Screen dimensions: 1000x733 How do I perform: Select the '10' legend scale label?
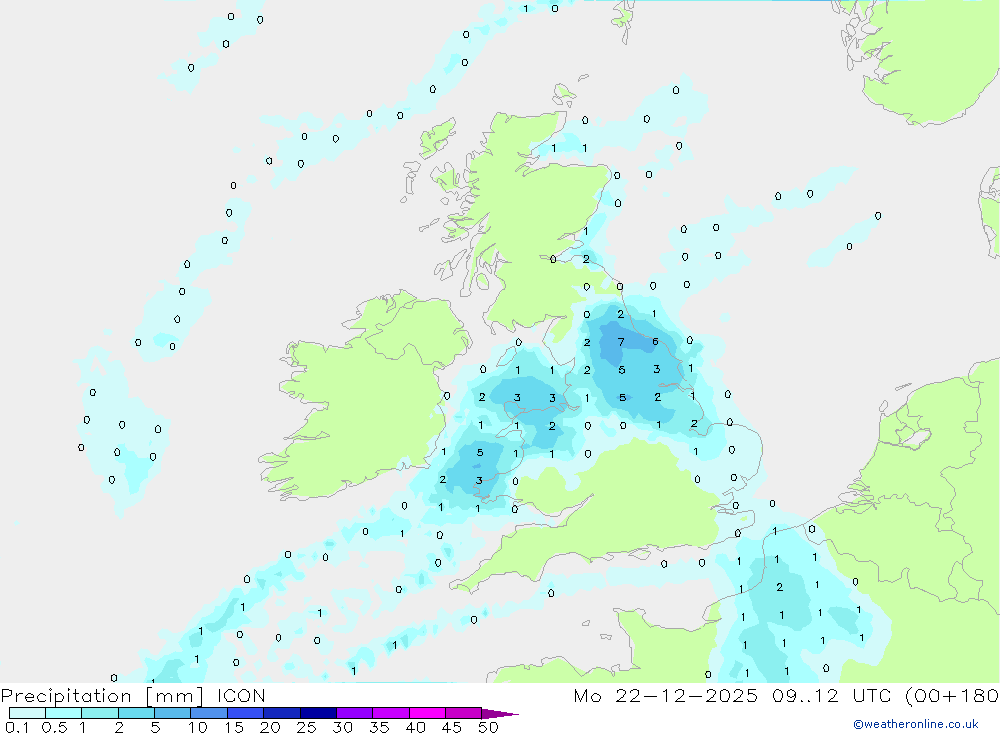coord(198,727)
